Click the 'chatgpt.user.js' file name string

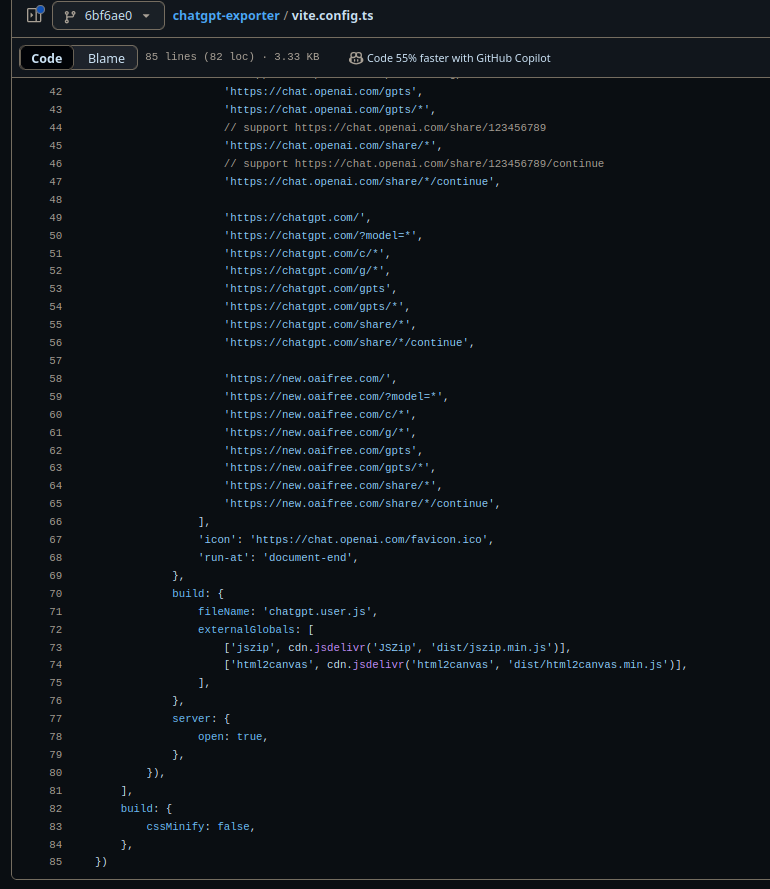(317, 611)
